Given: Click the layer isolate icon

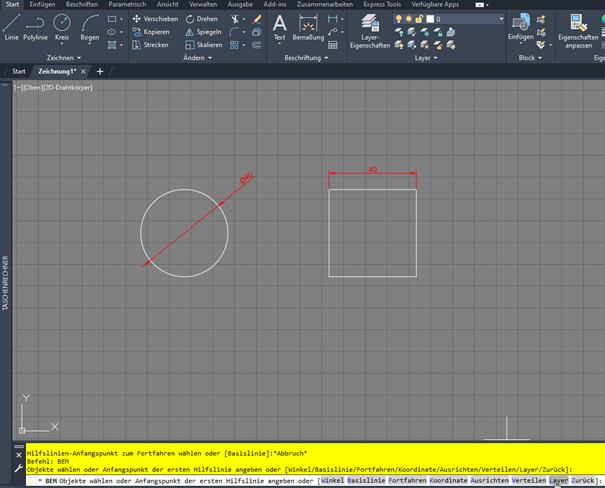Looking at the screenshot, I should [x=412, y=32].
